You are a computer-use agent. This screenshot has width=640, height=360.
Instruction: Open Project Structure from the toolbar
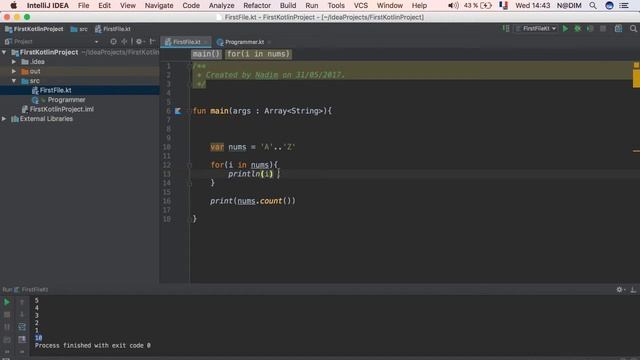618,29
